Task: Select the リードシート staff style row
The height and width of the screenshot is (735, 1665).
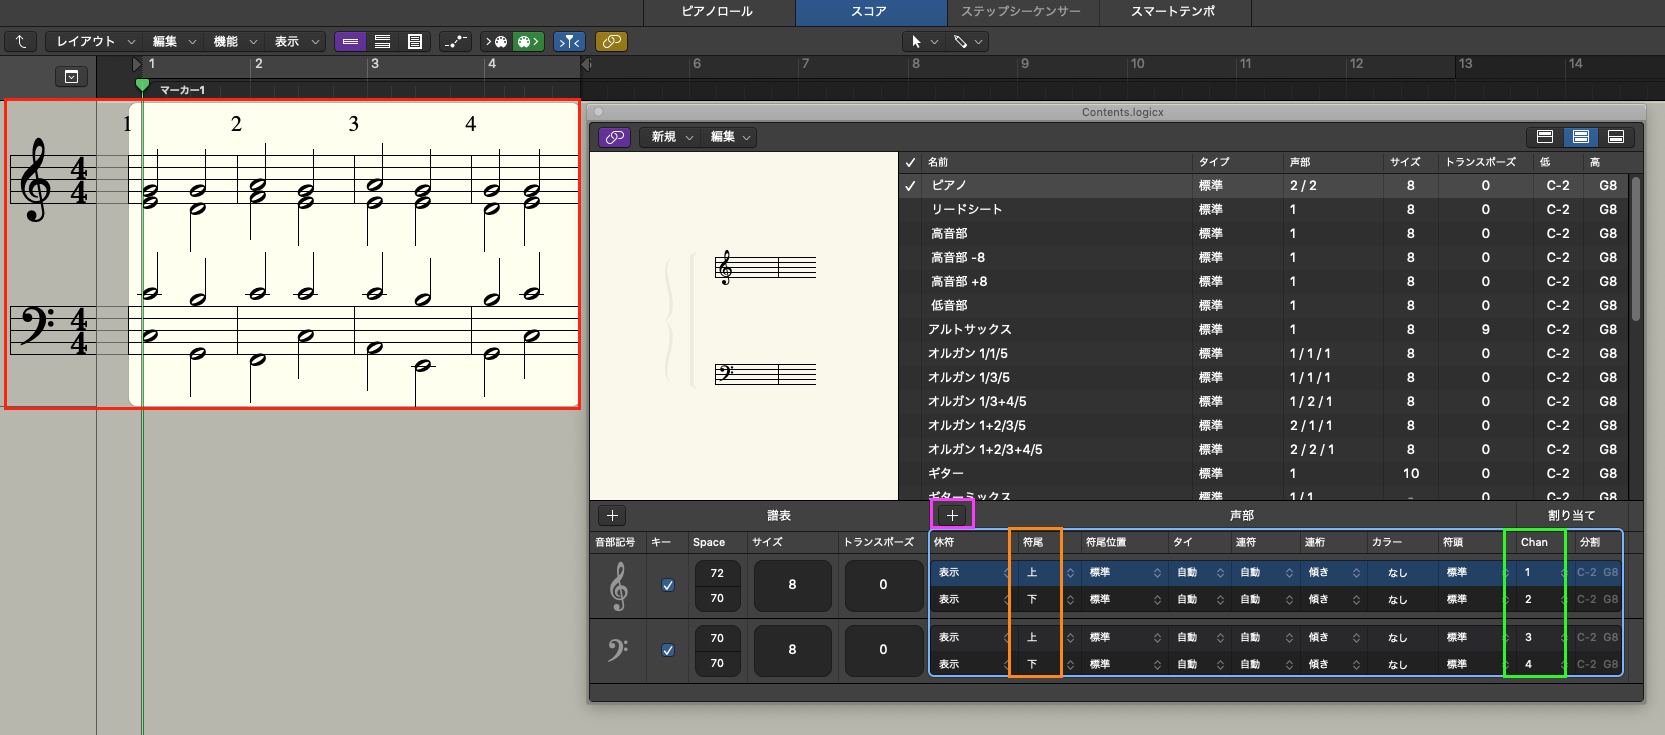Action: (966, 209)
